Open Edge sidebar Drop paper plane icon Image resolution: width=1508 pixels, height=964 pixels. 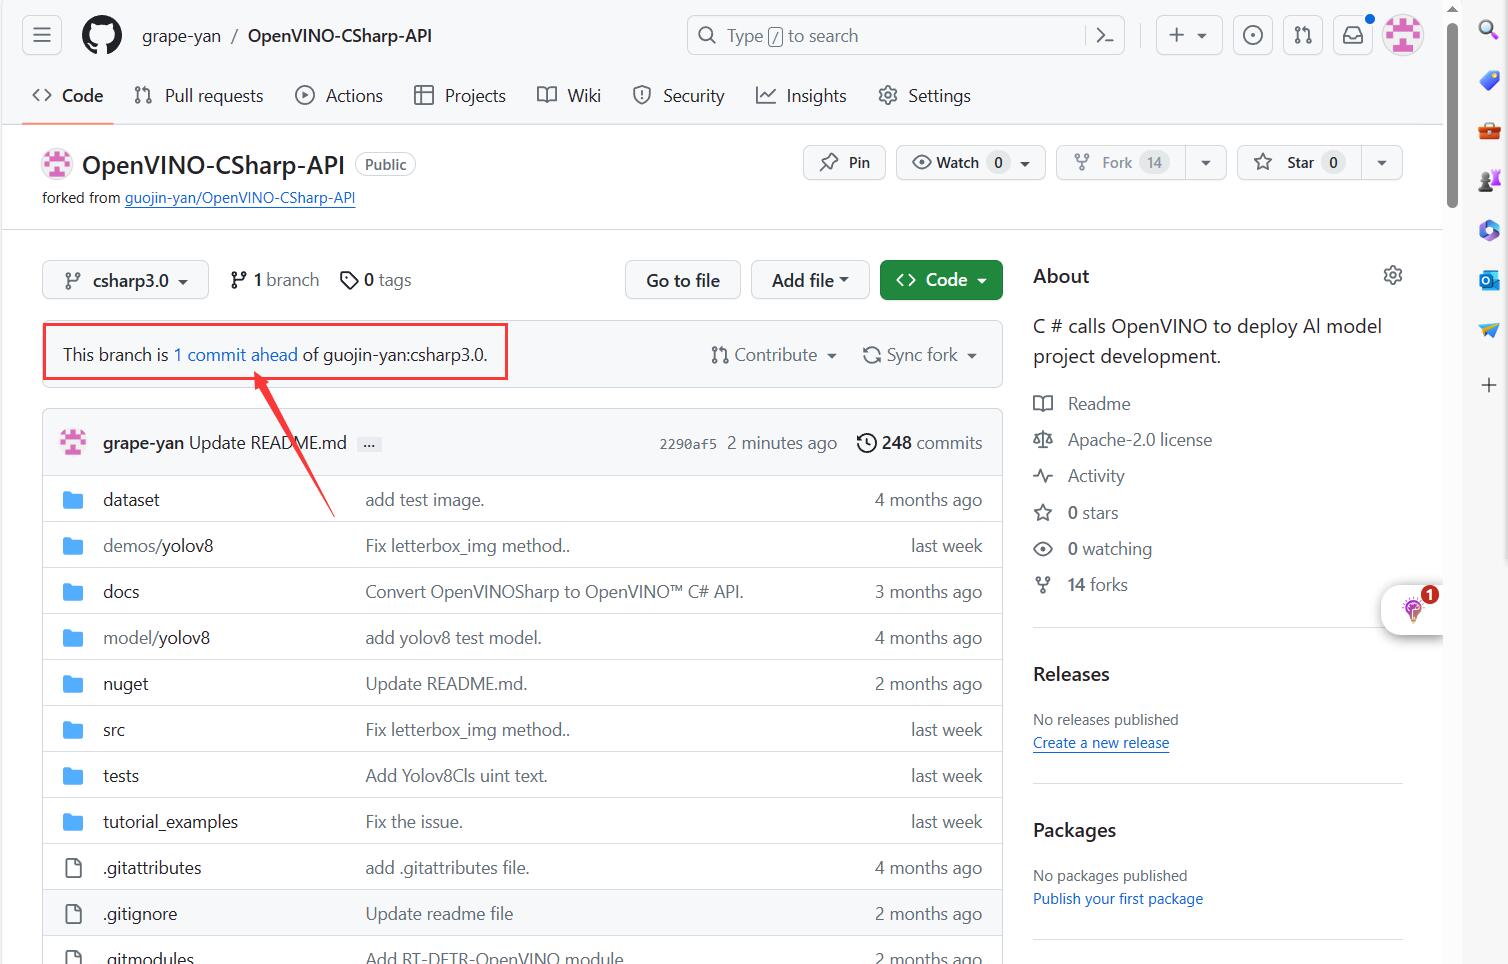coord(1489,329)
